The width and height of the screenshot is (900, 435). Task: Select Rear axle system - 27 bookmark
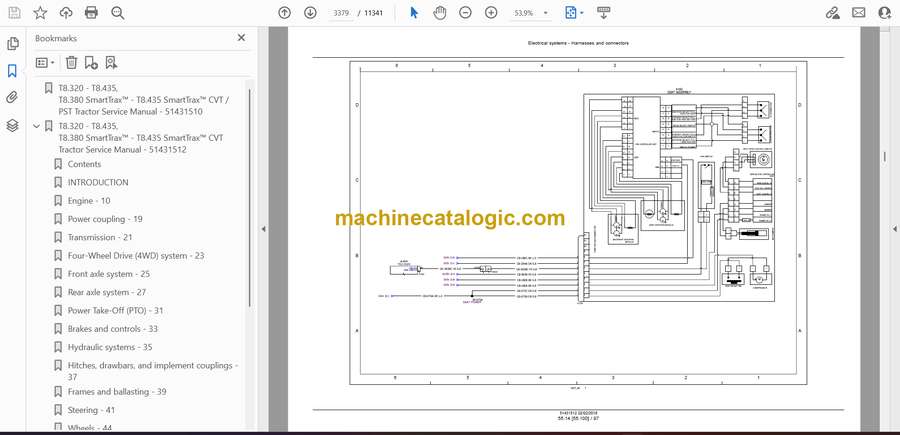107,292
